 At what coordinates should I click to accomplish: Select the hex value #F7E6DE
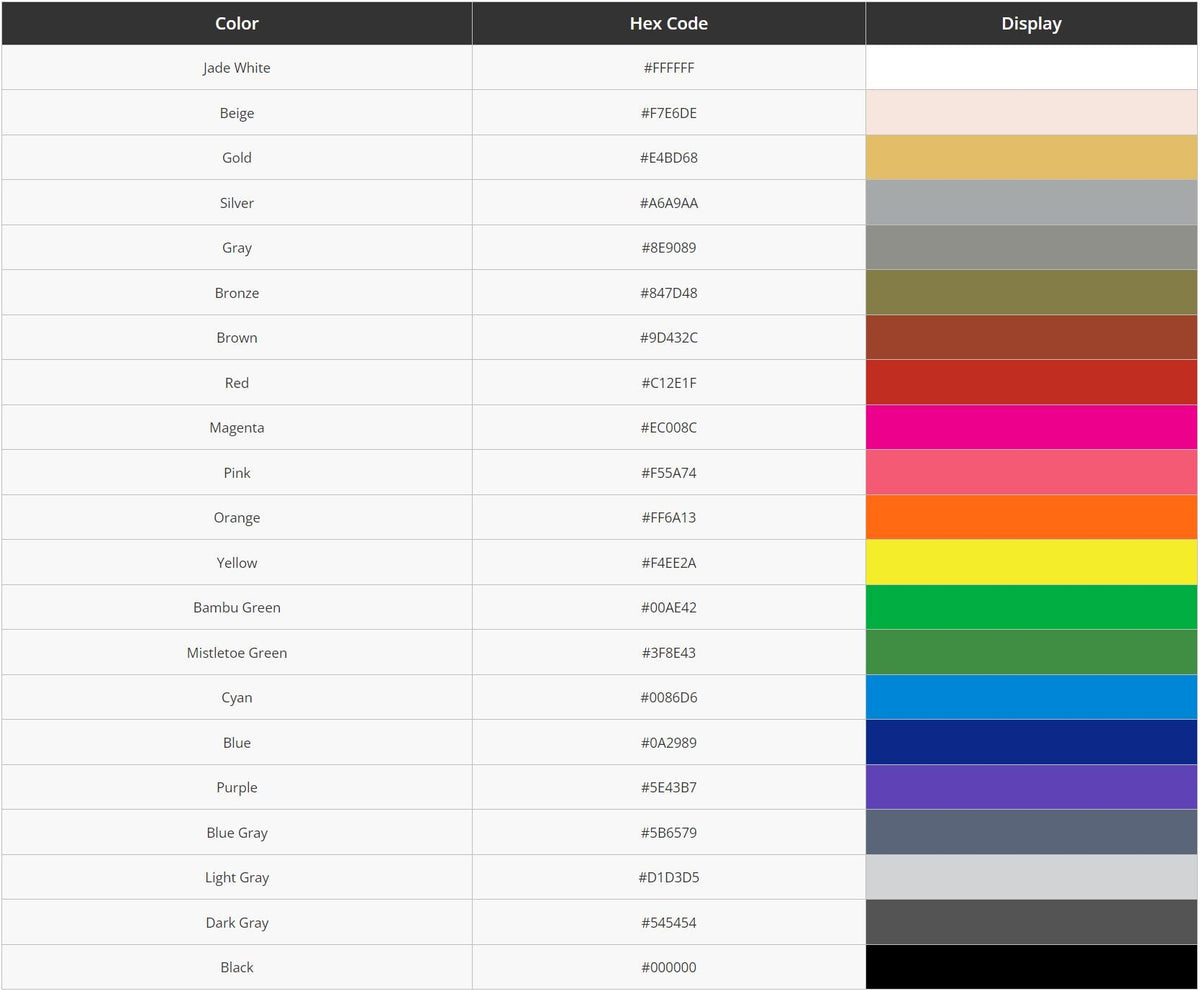pos(669,113)
